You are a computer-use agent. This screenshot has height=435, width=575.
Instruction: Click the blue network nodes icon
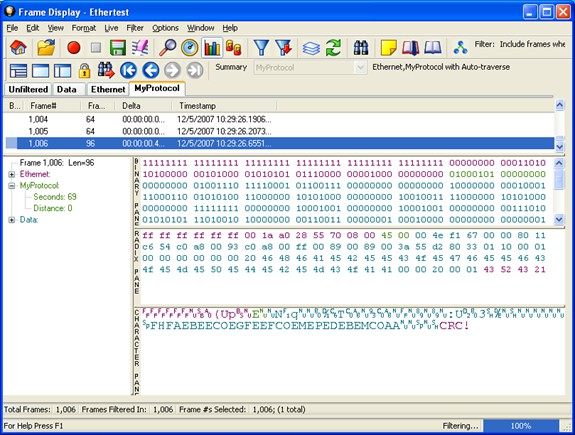tap(460, 48)
